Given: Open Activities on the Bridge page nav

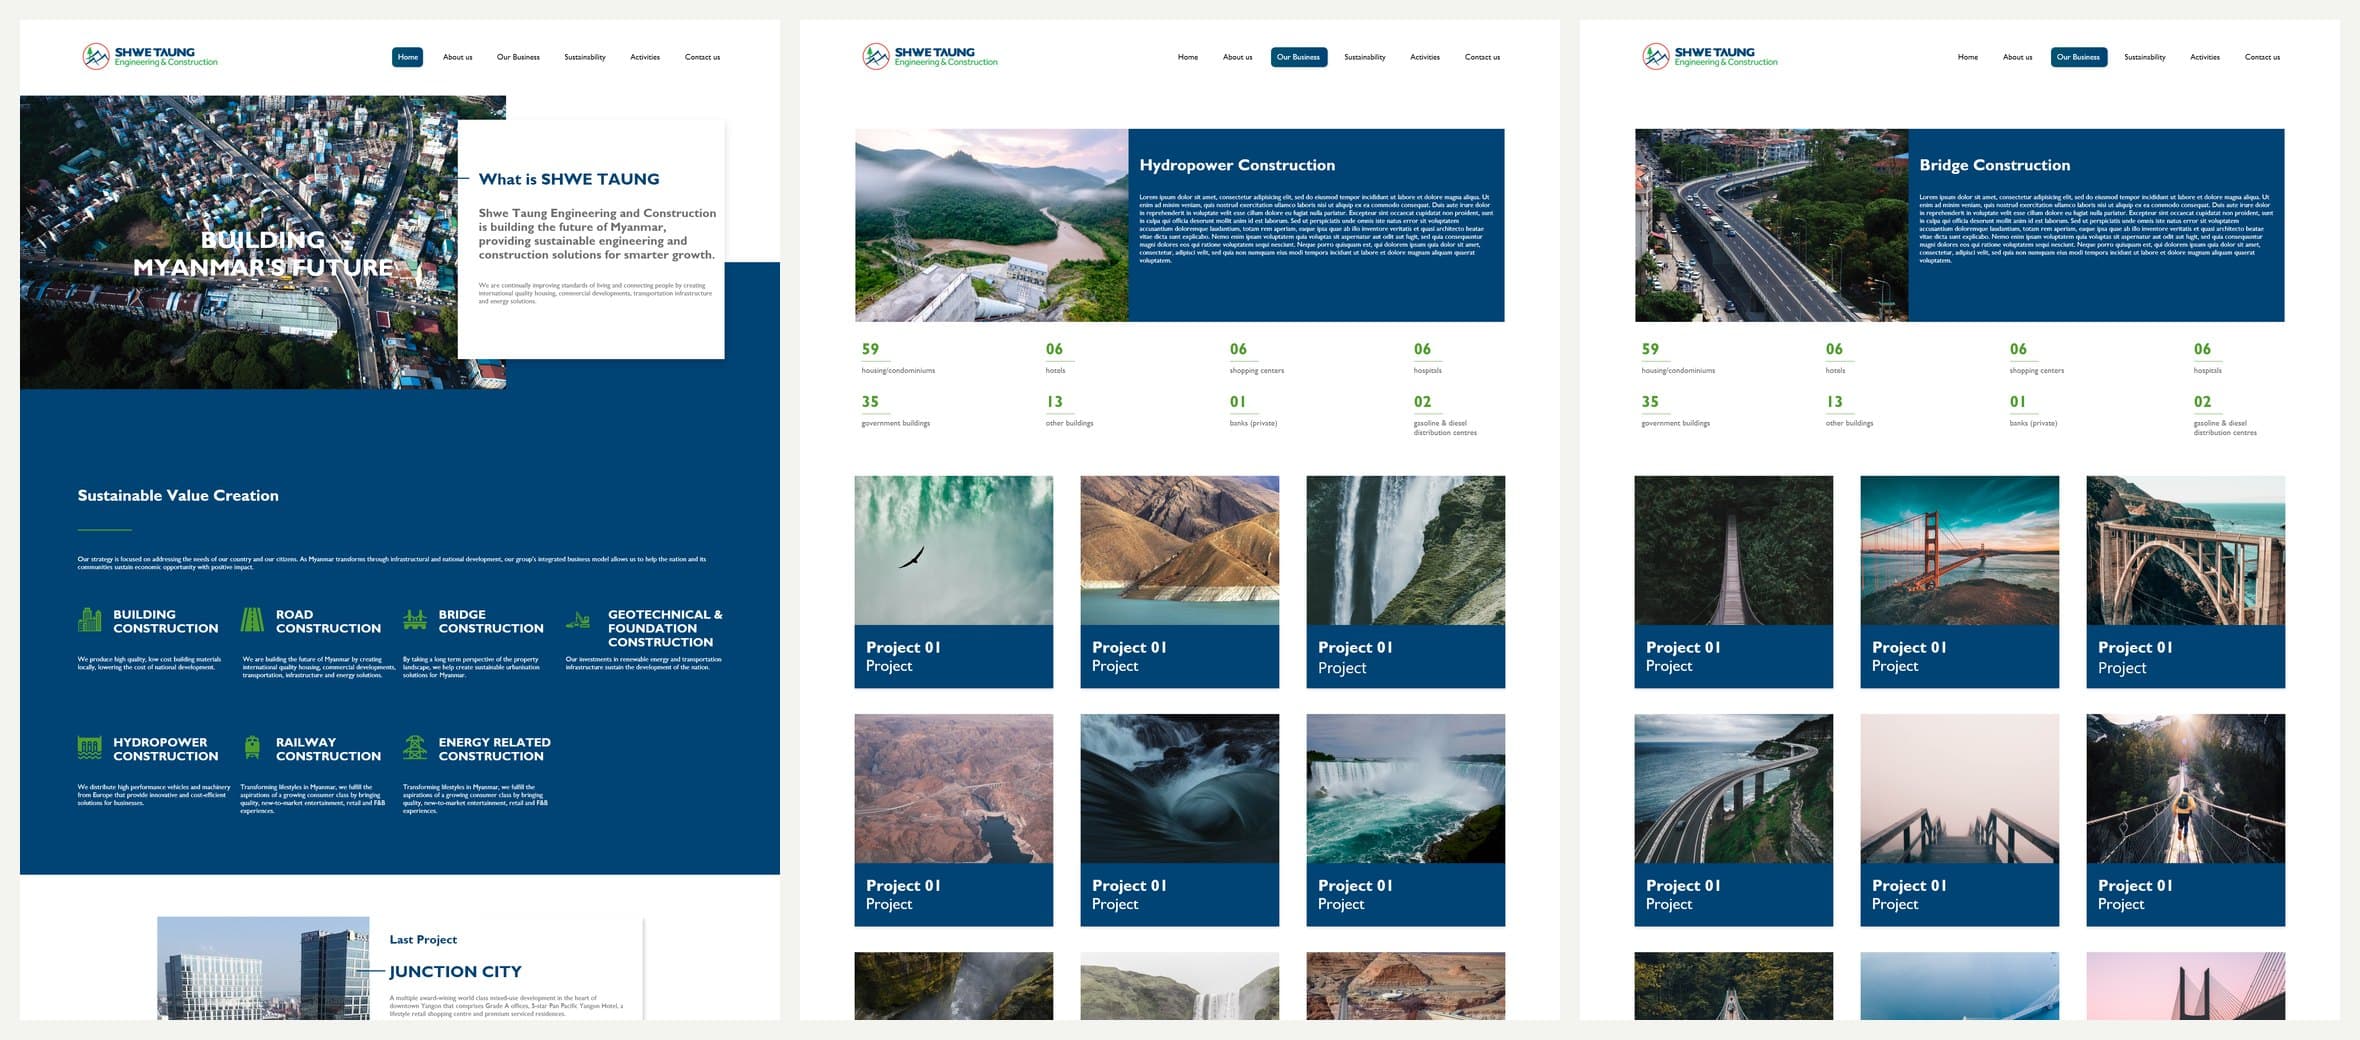Looking at the screenshot, I should pos(2205,57).
